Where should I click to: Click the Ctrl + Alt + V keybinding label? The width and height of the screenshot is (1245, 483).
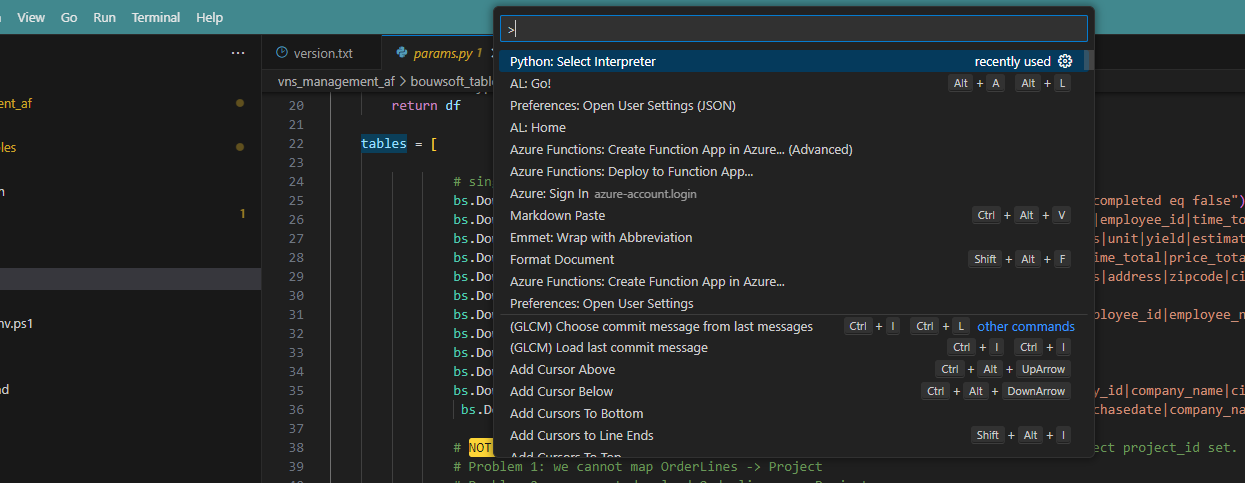[x=1021, y=215]
